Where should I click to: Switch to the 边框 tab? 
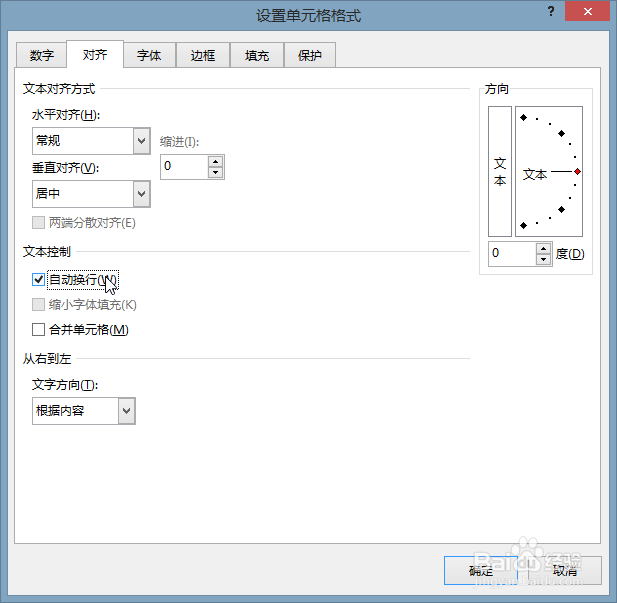(x=203, y=55)
